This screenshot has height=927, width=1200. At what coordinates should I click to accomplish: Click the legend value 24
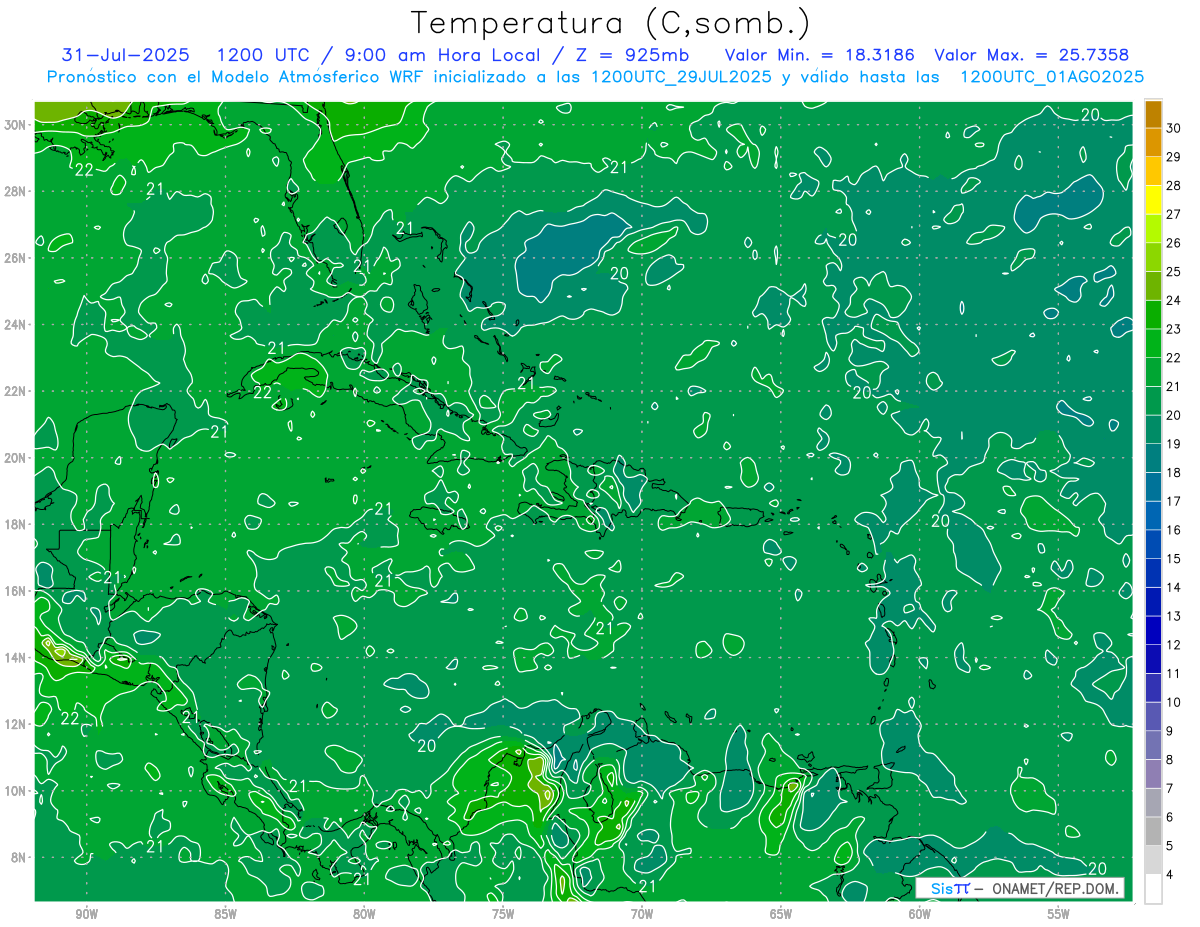point(1173,300)
